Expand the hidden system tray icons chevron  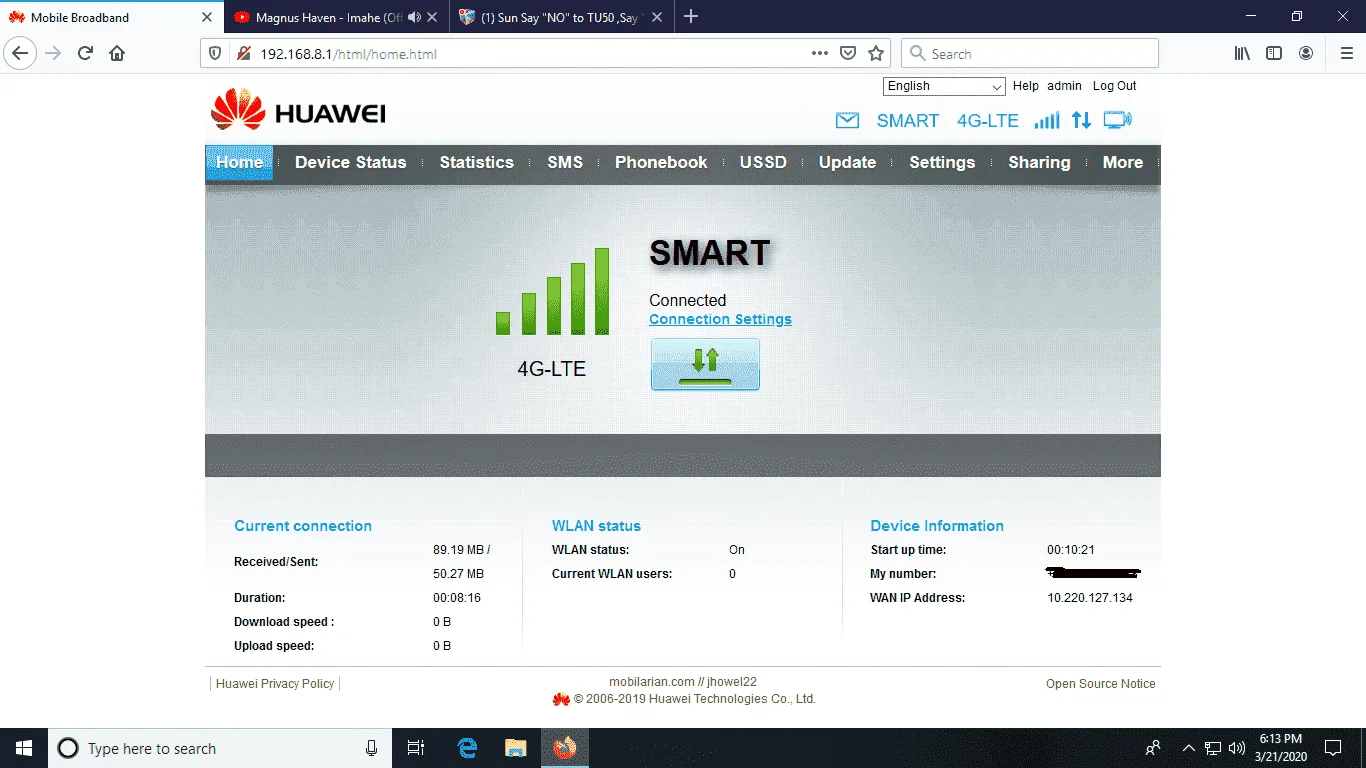click(x=1189, y=748)
